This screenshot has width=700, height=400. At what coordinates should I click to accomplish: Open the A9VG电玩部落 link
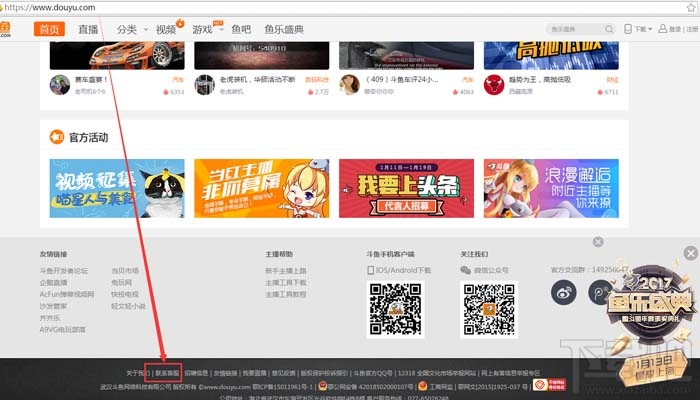pyautogui.click(x=62, y=329)
